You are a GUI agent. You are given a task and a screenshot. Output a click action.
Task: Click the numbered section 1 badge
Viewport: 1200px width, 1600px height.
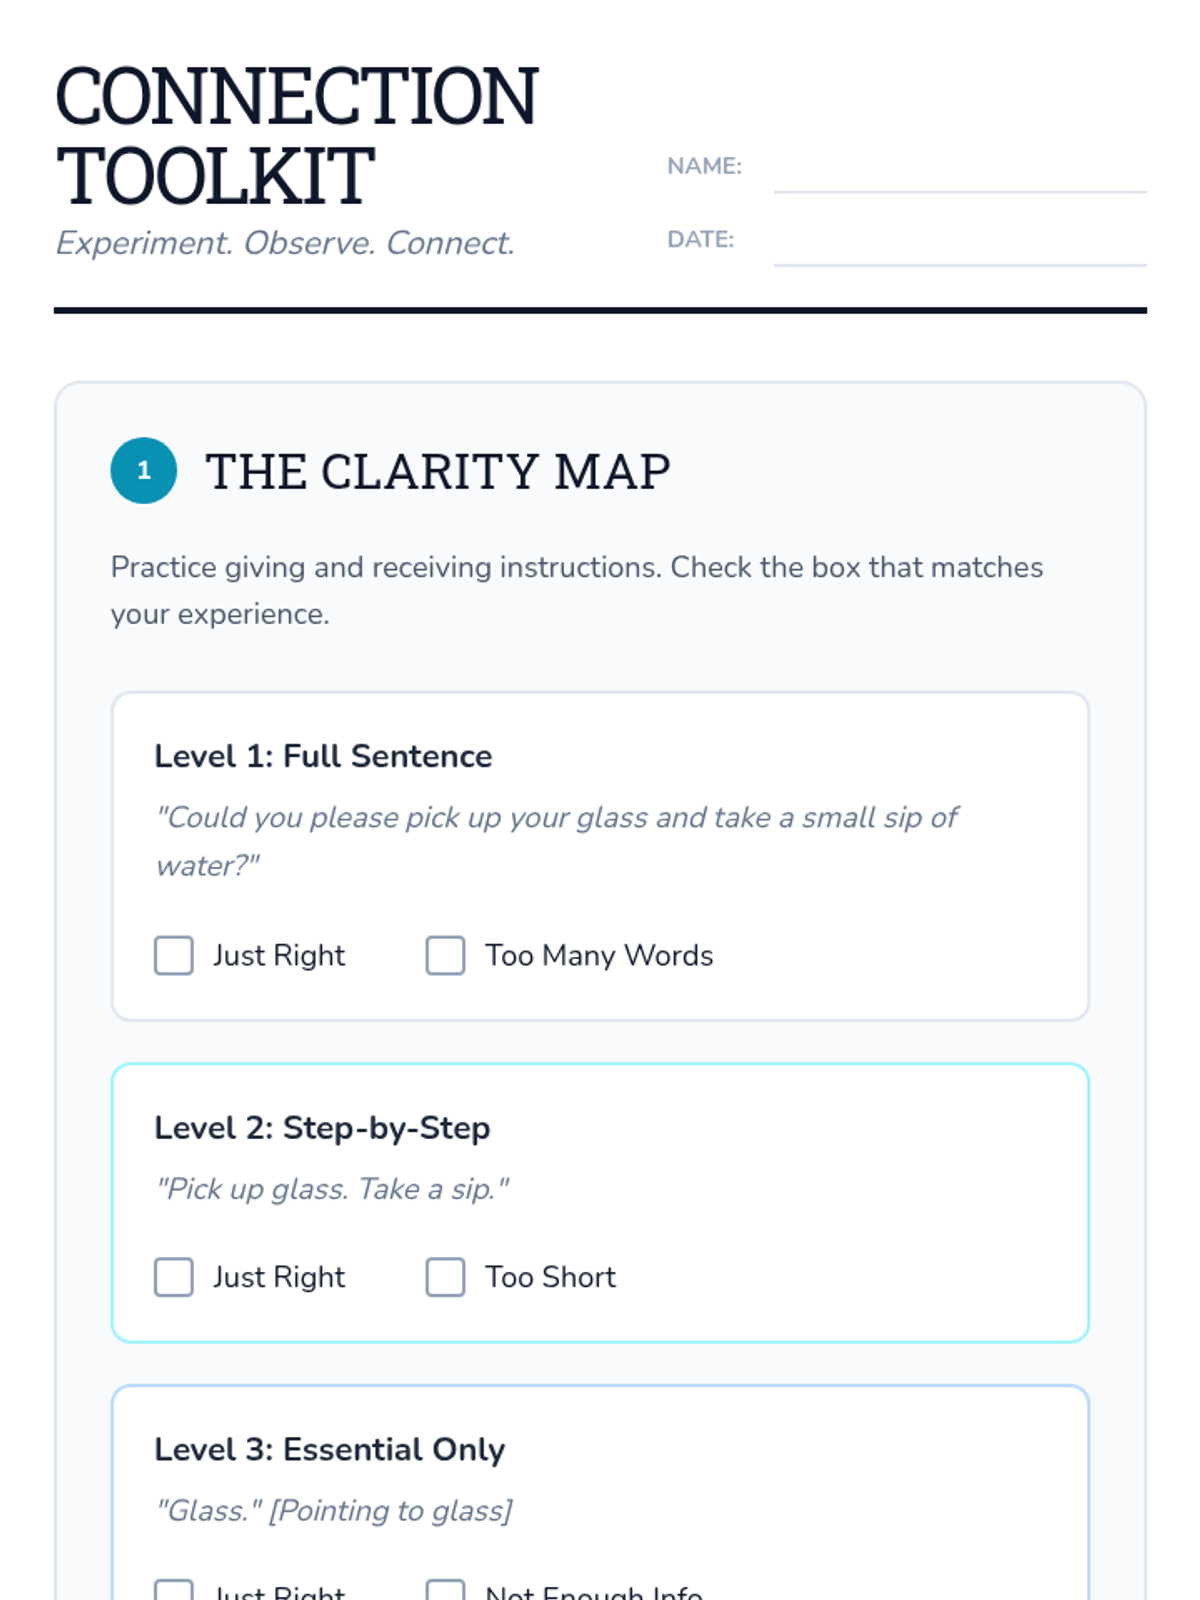point(144,470)
